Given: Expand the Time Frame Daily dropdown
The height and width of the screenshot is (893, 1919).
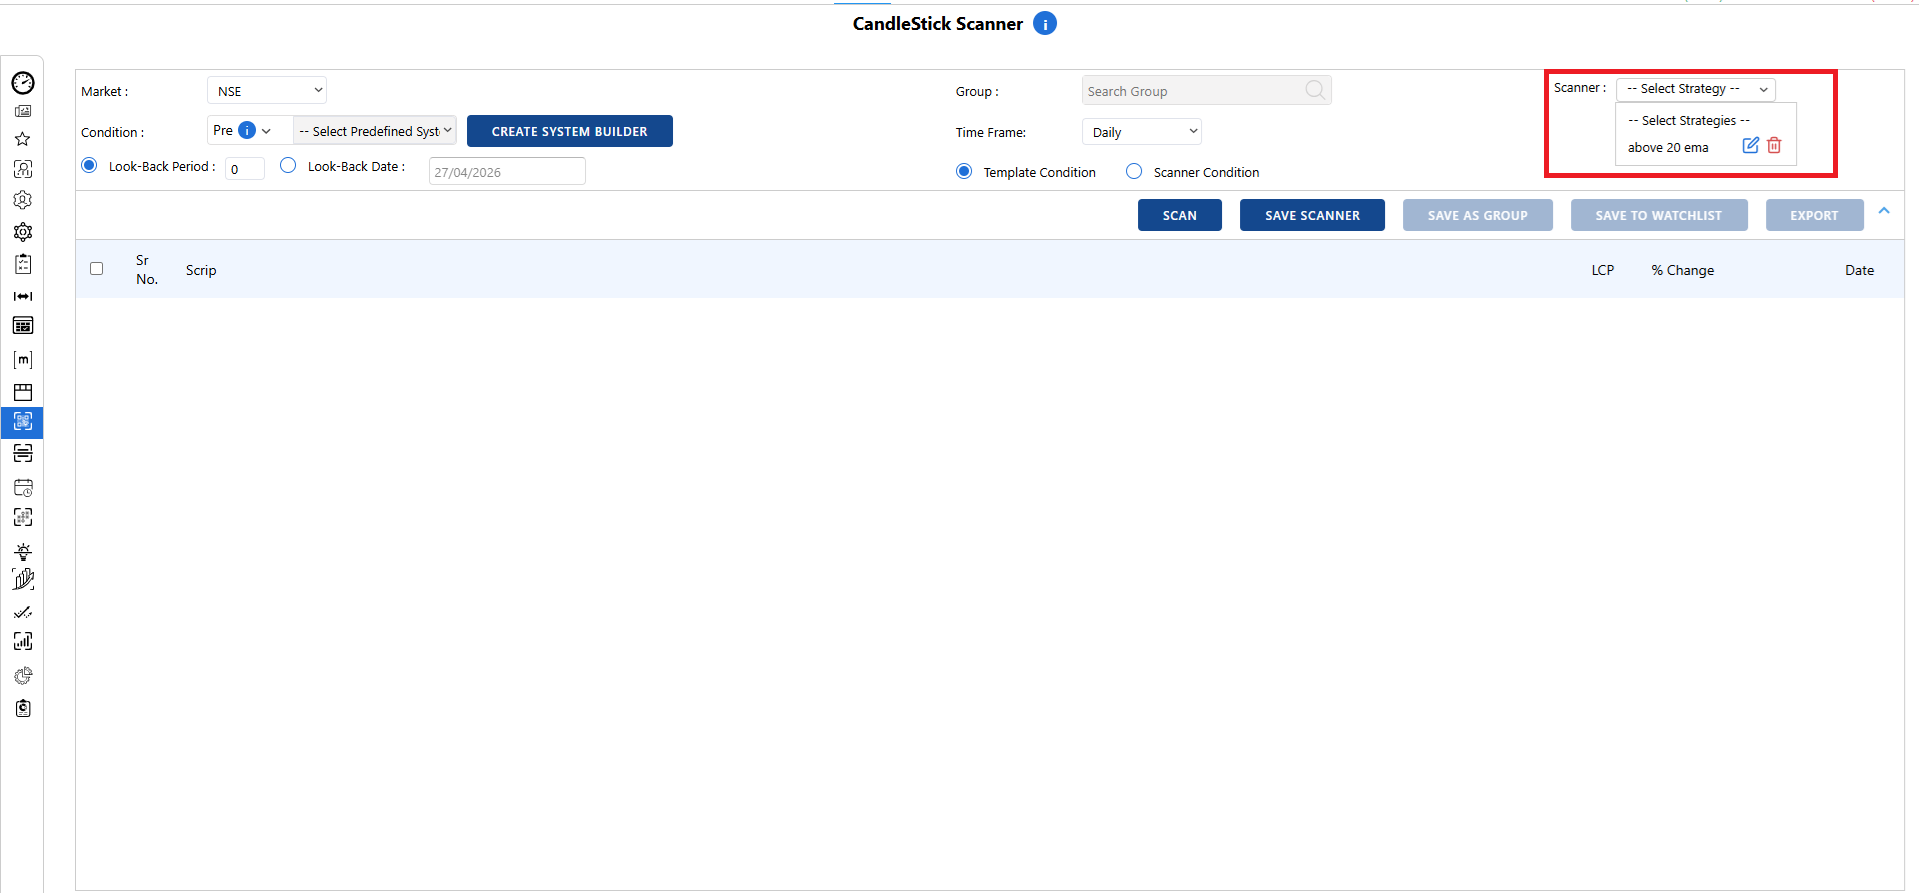Looking at the screenshot, I should coord(1142,132).
